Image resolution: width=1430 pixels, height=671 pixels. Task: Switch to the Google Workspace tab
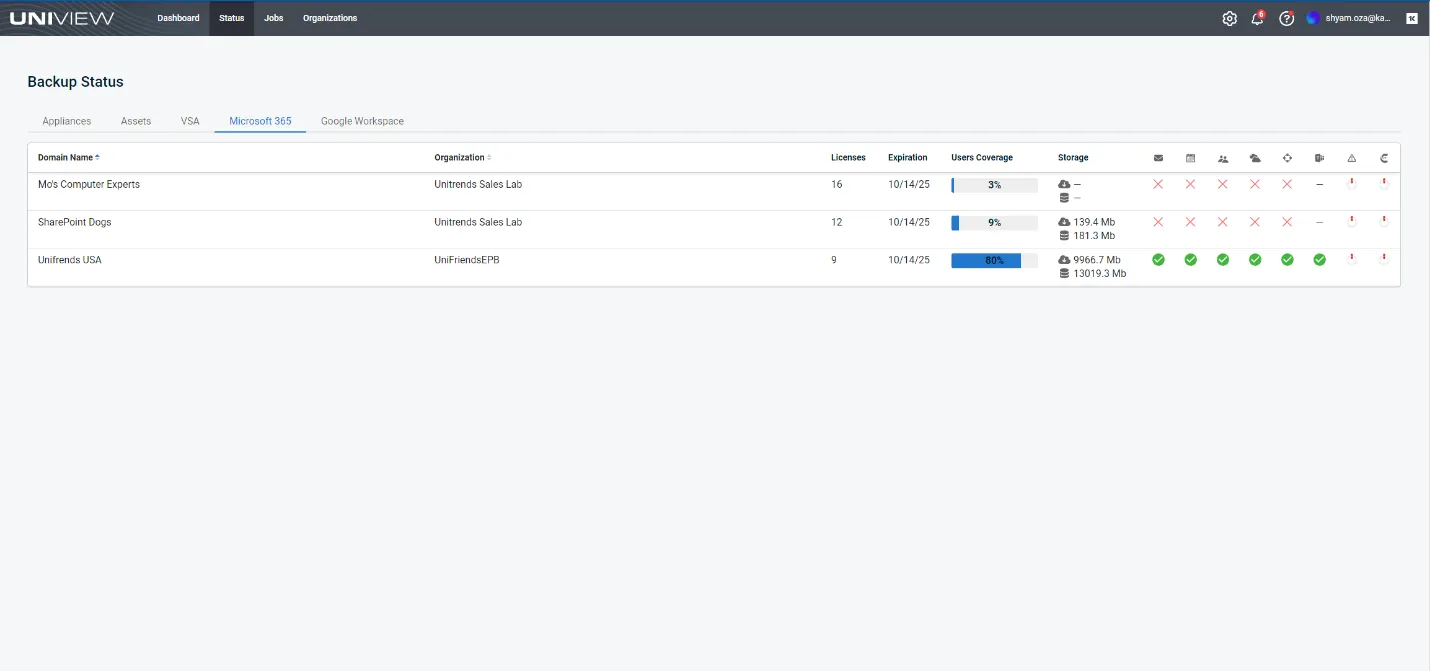click(362, 121)
